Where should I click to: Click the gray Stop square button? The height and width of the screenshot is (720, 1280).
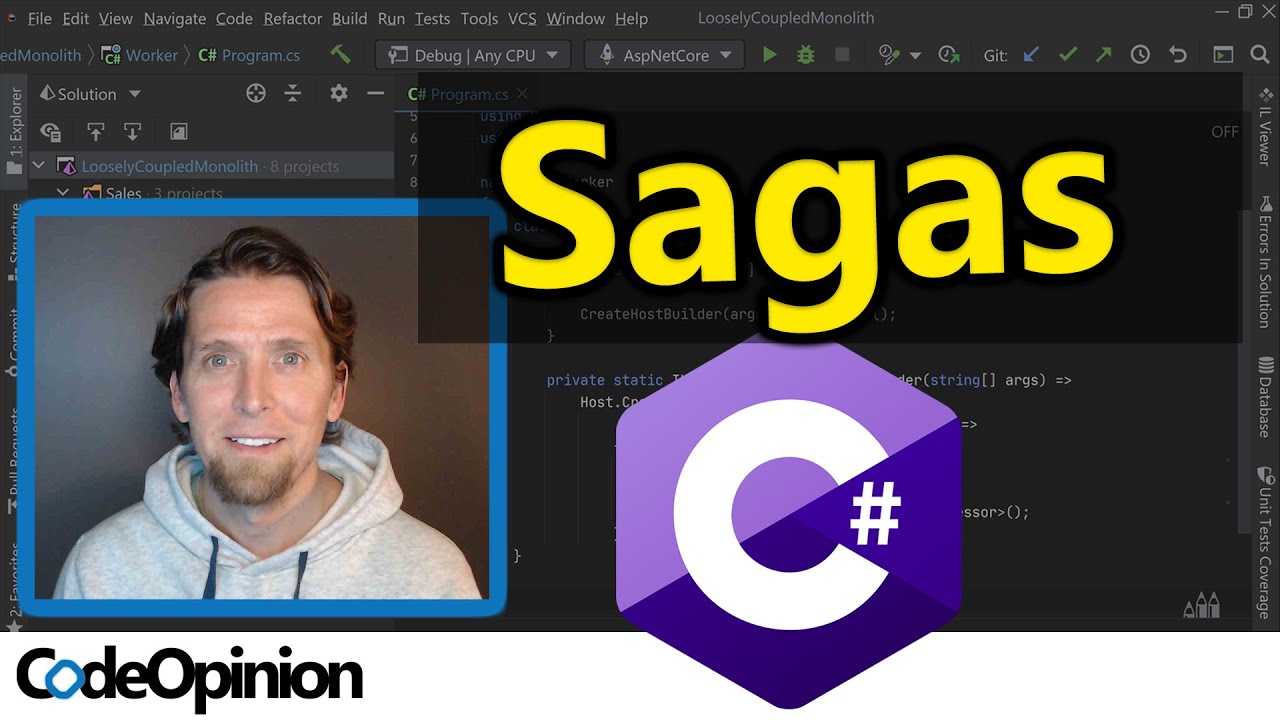842,55
